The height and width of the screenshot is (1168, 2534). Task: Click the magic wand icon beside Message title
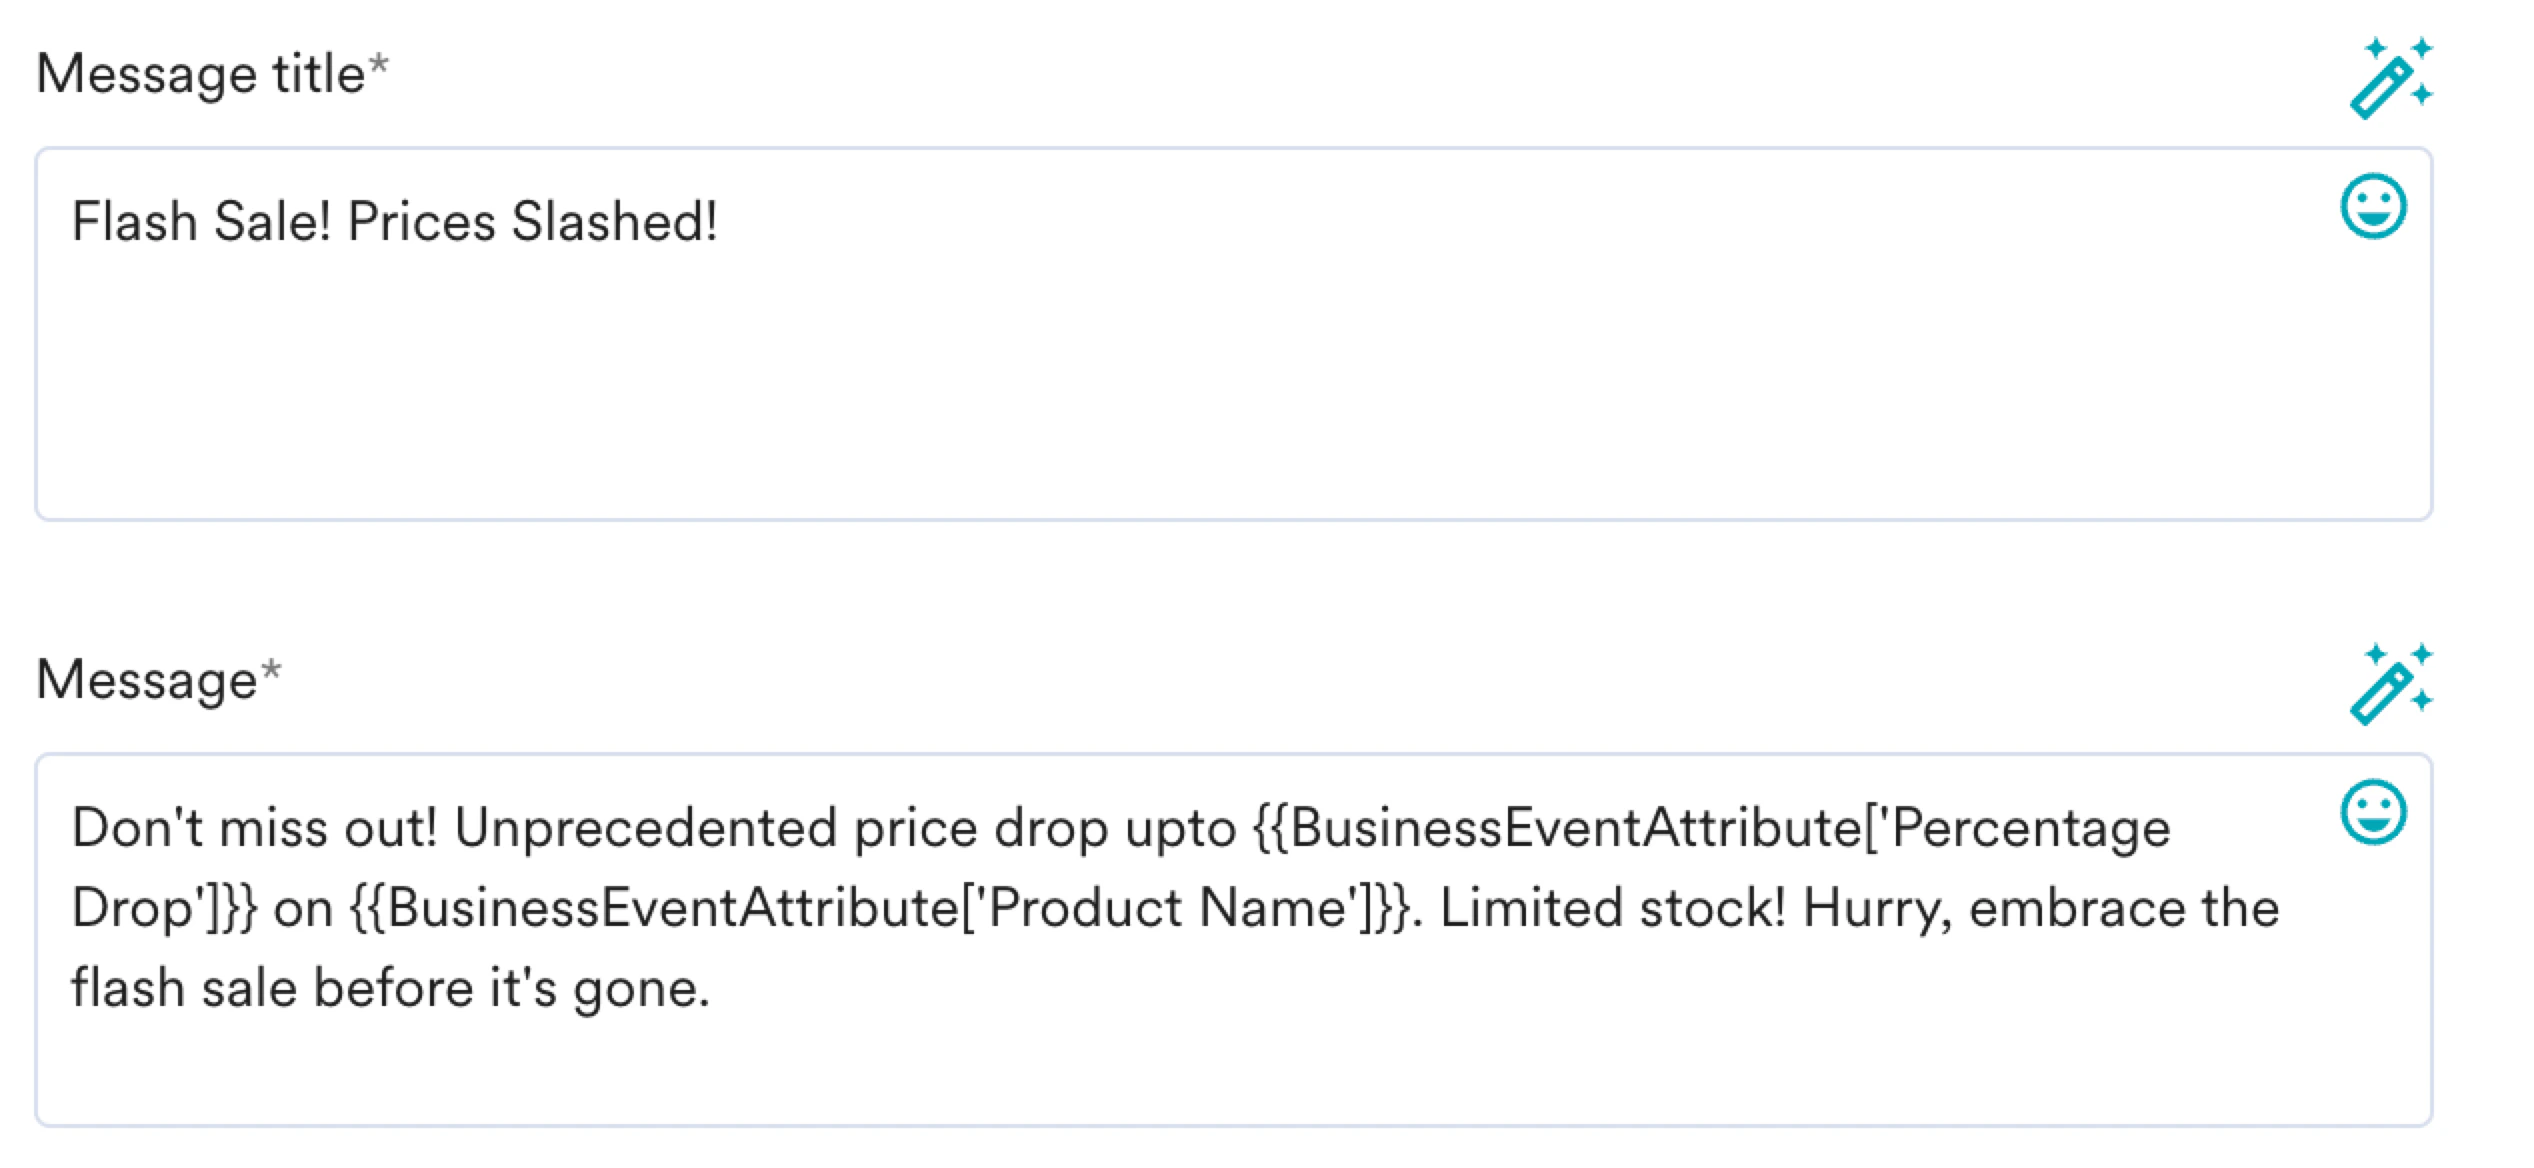pos(2390,78)
